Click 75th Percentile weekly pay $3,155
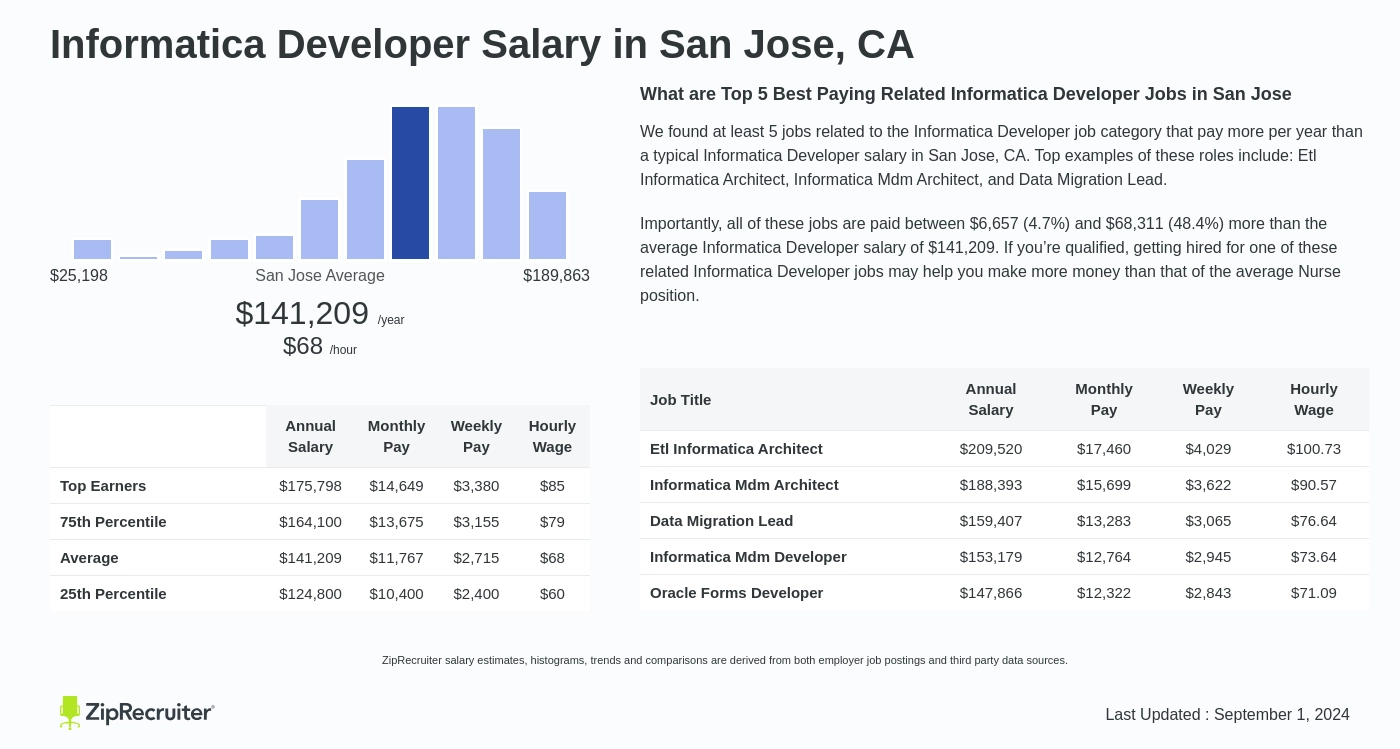This screenshot has height=749, width=1400. pyautogui.click(x=476, y=521)
